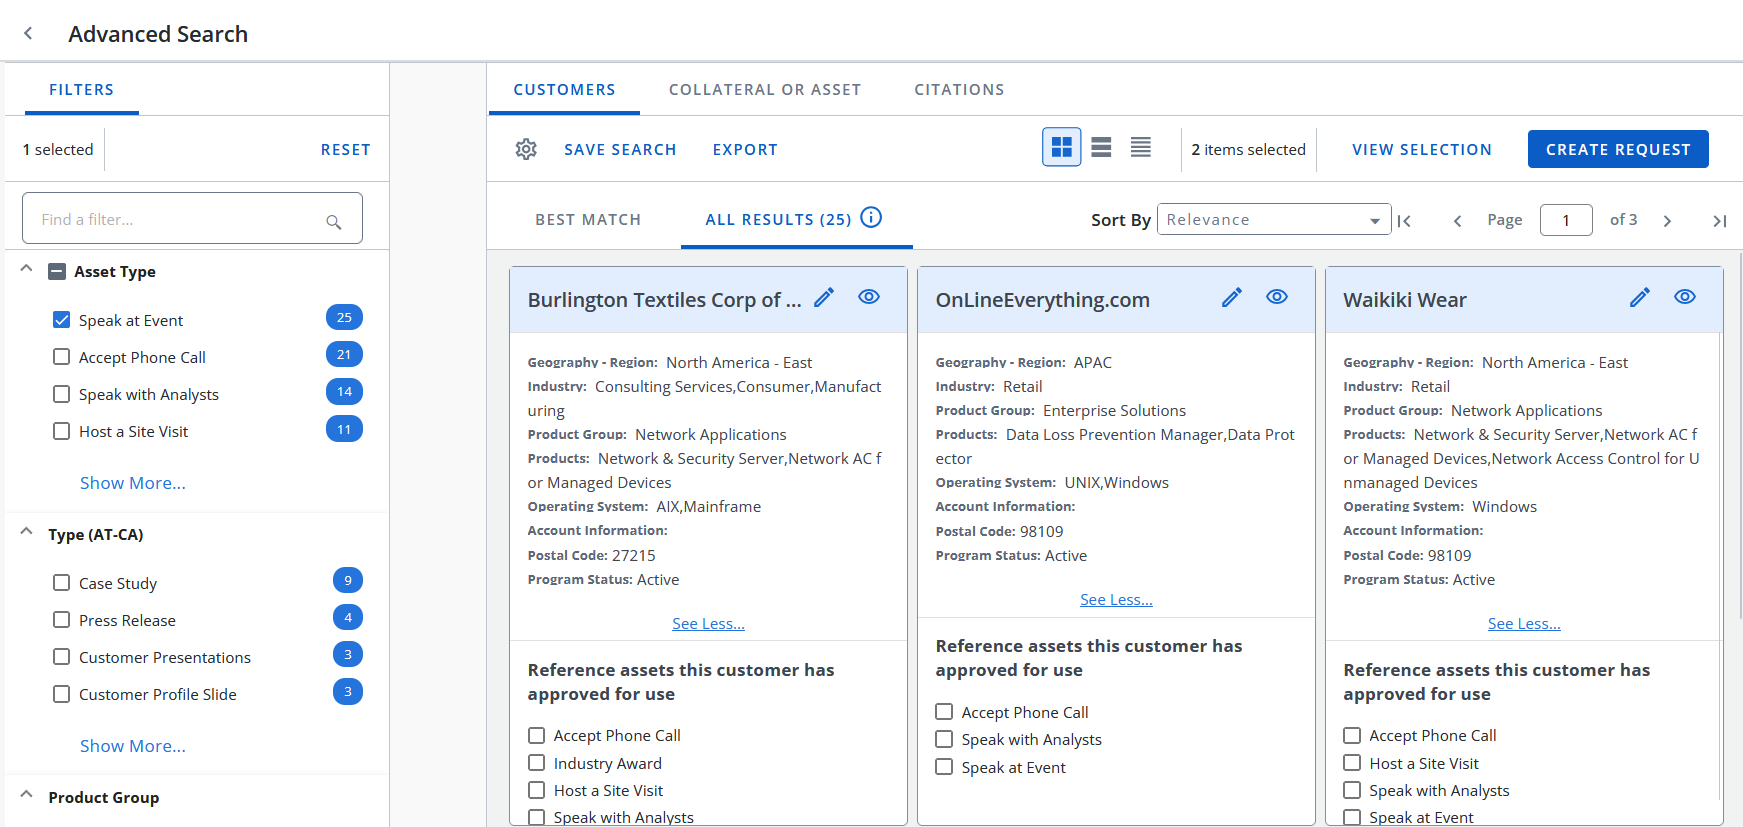The width and height of the screenshot is (1743, 827).
Task: Click the info icon beside All Results
Action: [x=871, y=217]
